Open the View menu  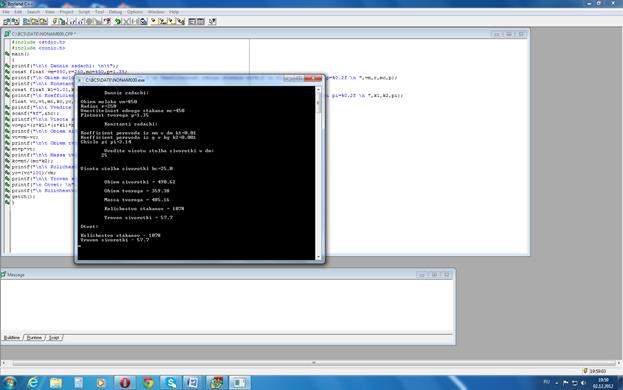point(50,12)
